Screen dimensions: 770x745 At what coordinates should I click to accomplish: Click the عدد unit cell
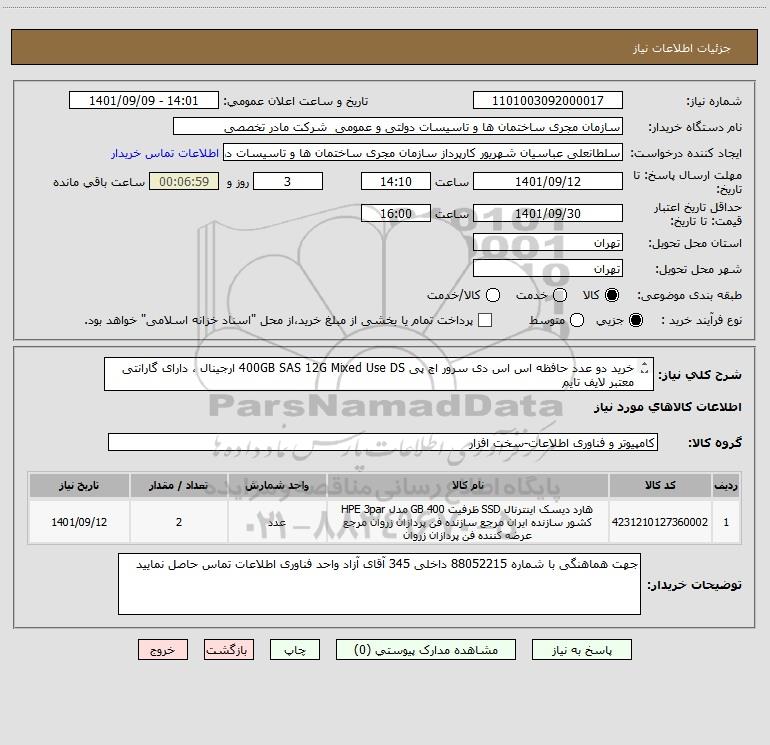pos(277,522)
